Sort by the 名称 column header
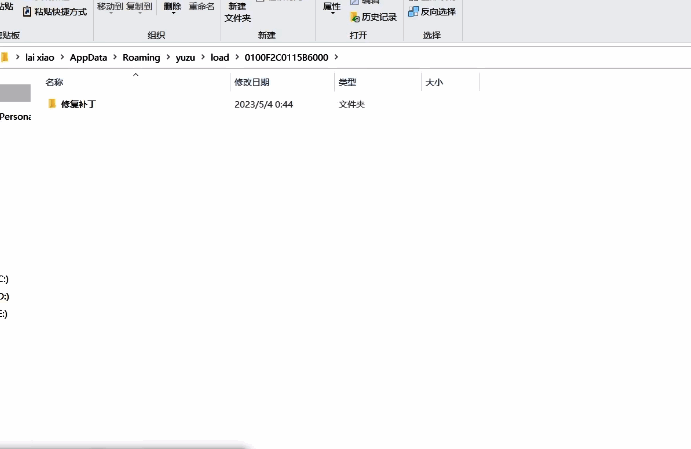 point(55,82)
